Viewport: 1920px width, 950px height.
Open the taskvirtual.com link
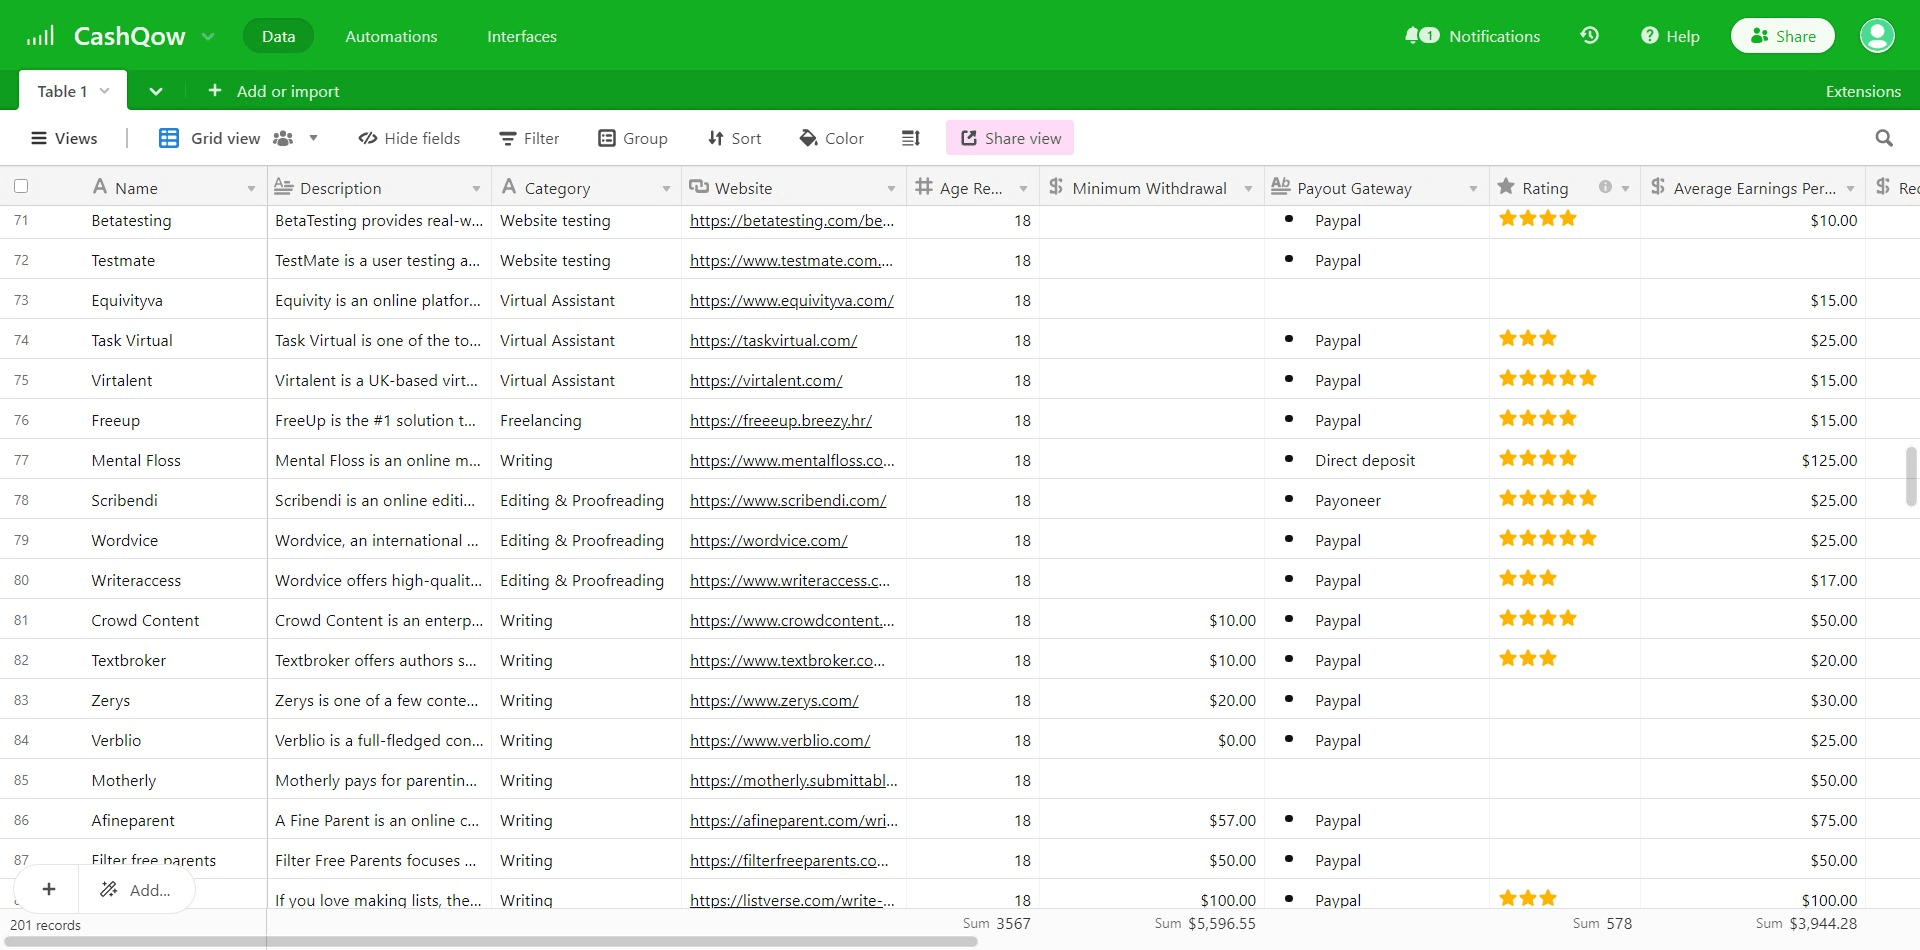(x=773, y=340)
